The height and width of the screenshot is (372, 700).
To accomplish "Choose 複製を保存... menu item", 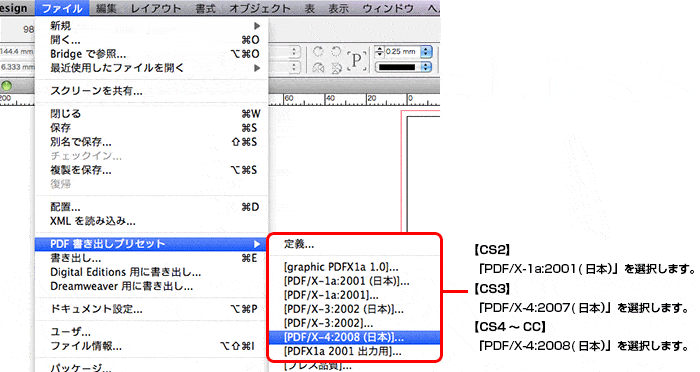I will tap(152, 170).
